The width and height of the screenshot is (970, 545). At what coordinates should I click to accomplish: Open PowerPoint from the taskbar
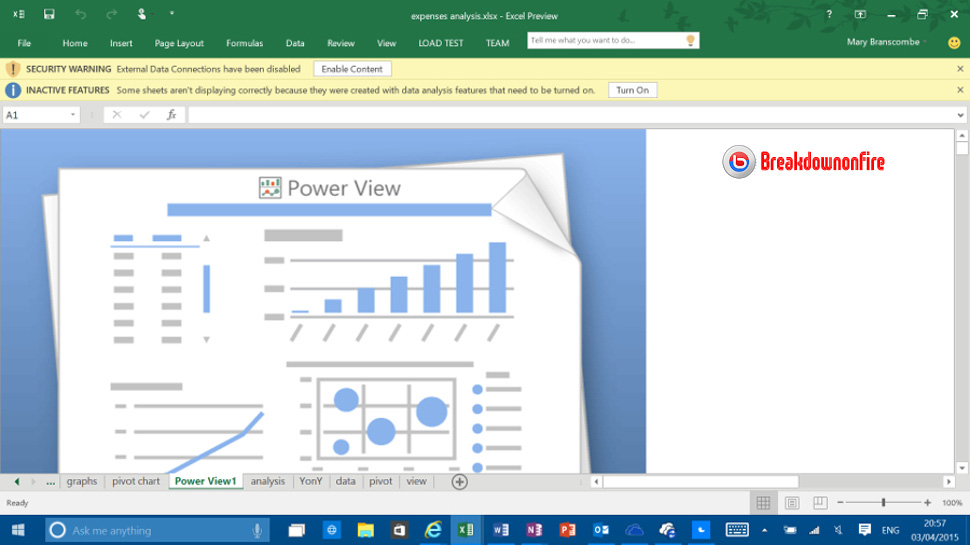(x=567, y=530)
